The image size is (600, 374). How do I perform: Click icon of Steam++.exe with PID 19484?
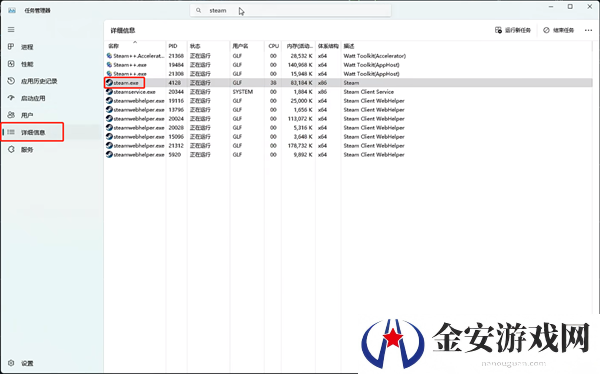[x=109, y=65]
